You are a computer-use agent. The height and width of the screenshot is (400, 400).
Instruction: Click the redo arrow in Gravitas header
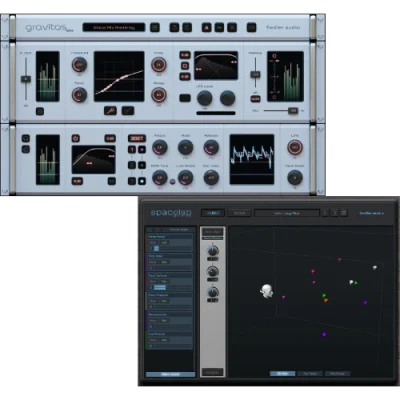click(x=187, y=27)
